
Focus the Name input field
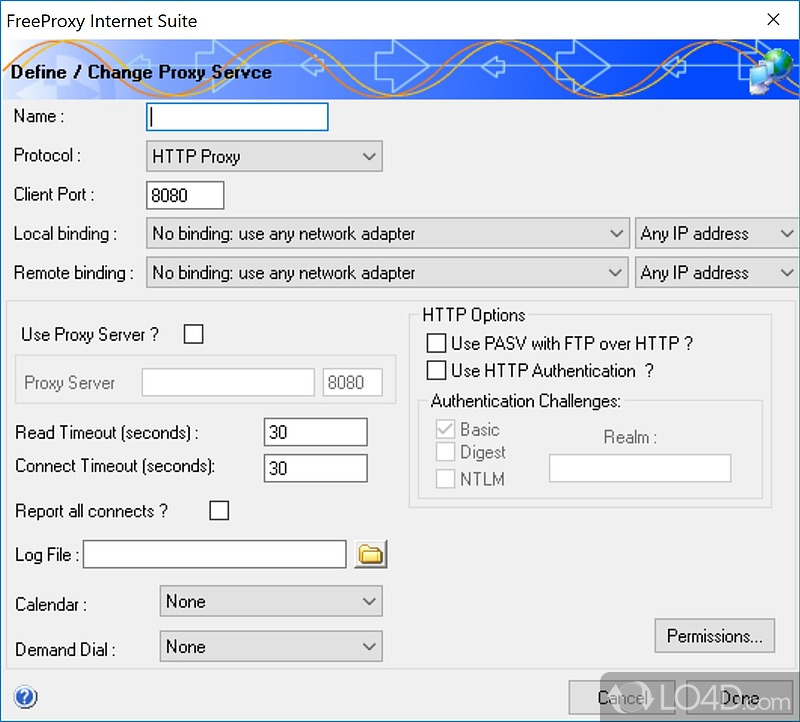[x=237, y=117]
